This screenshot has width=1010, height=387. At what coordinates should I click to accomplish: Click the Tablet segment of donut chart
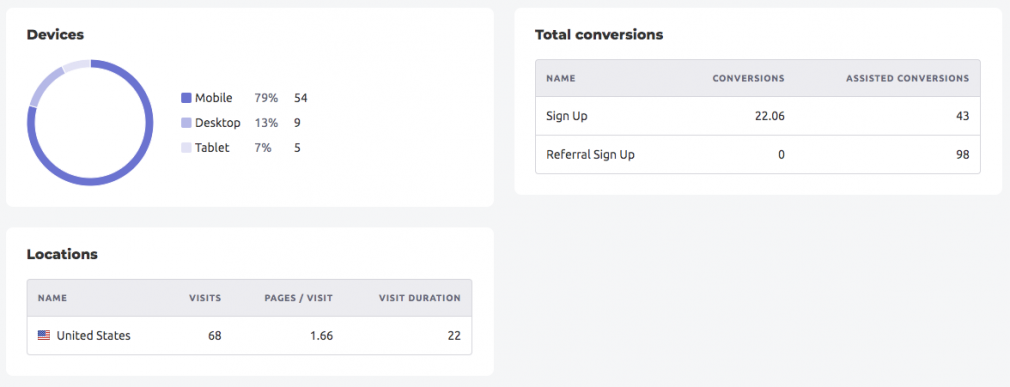click(x=76, y=64)
